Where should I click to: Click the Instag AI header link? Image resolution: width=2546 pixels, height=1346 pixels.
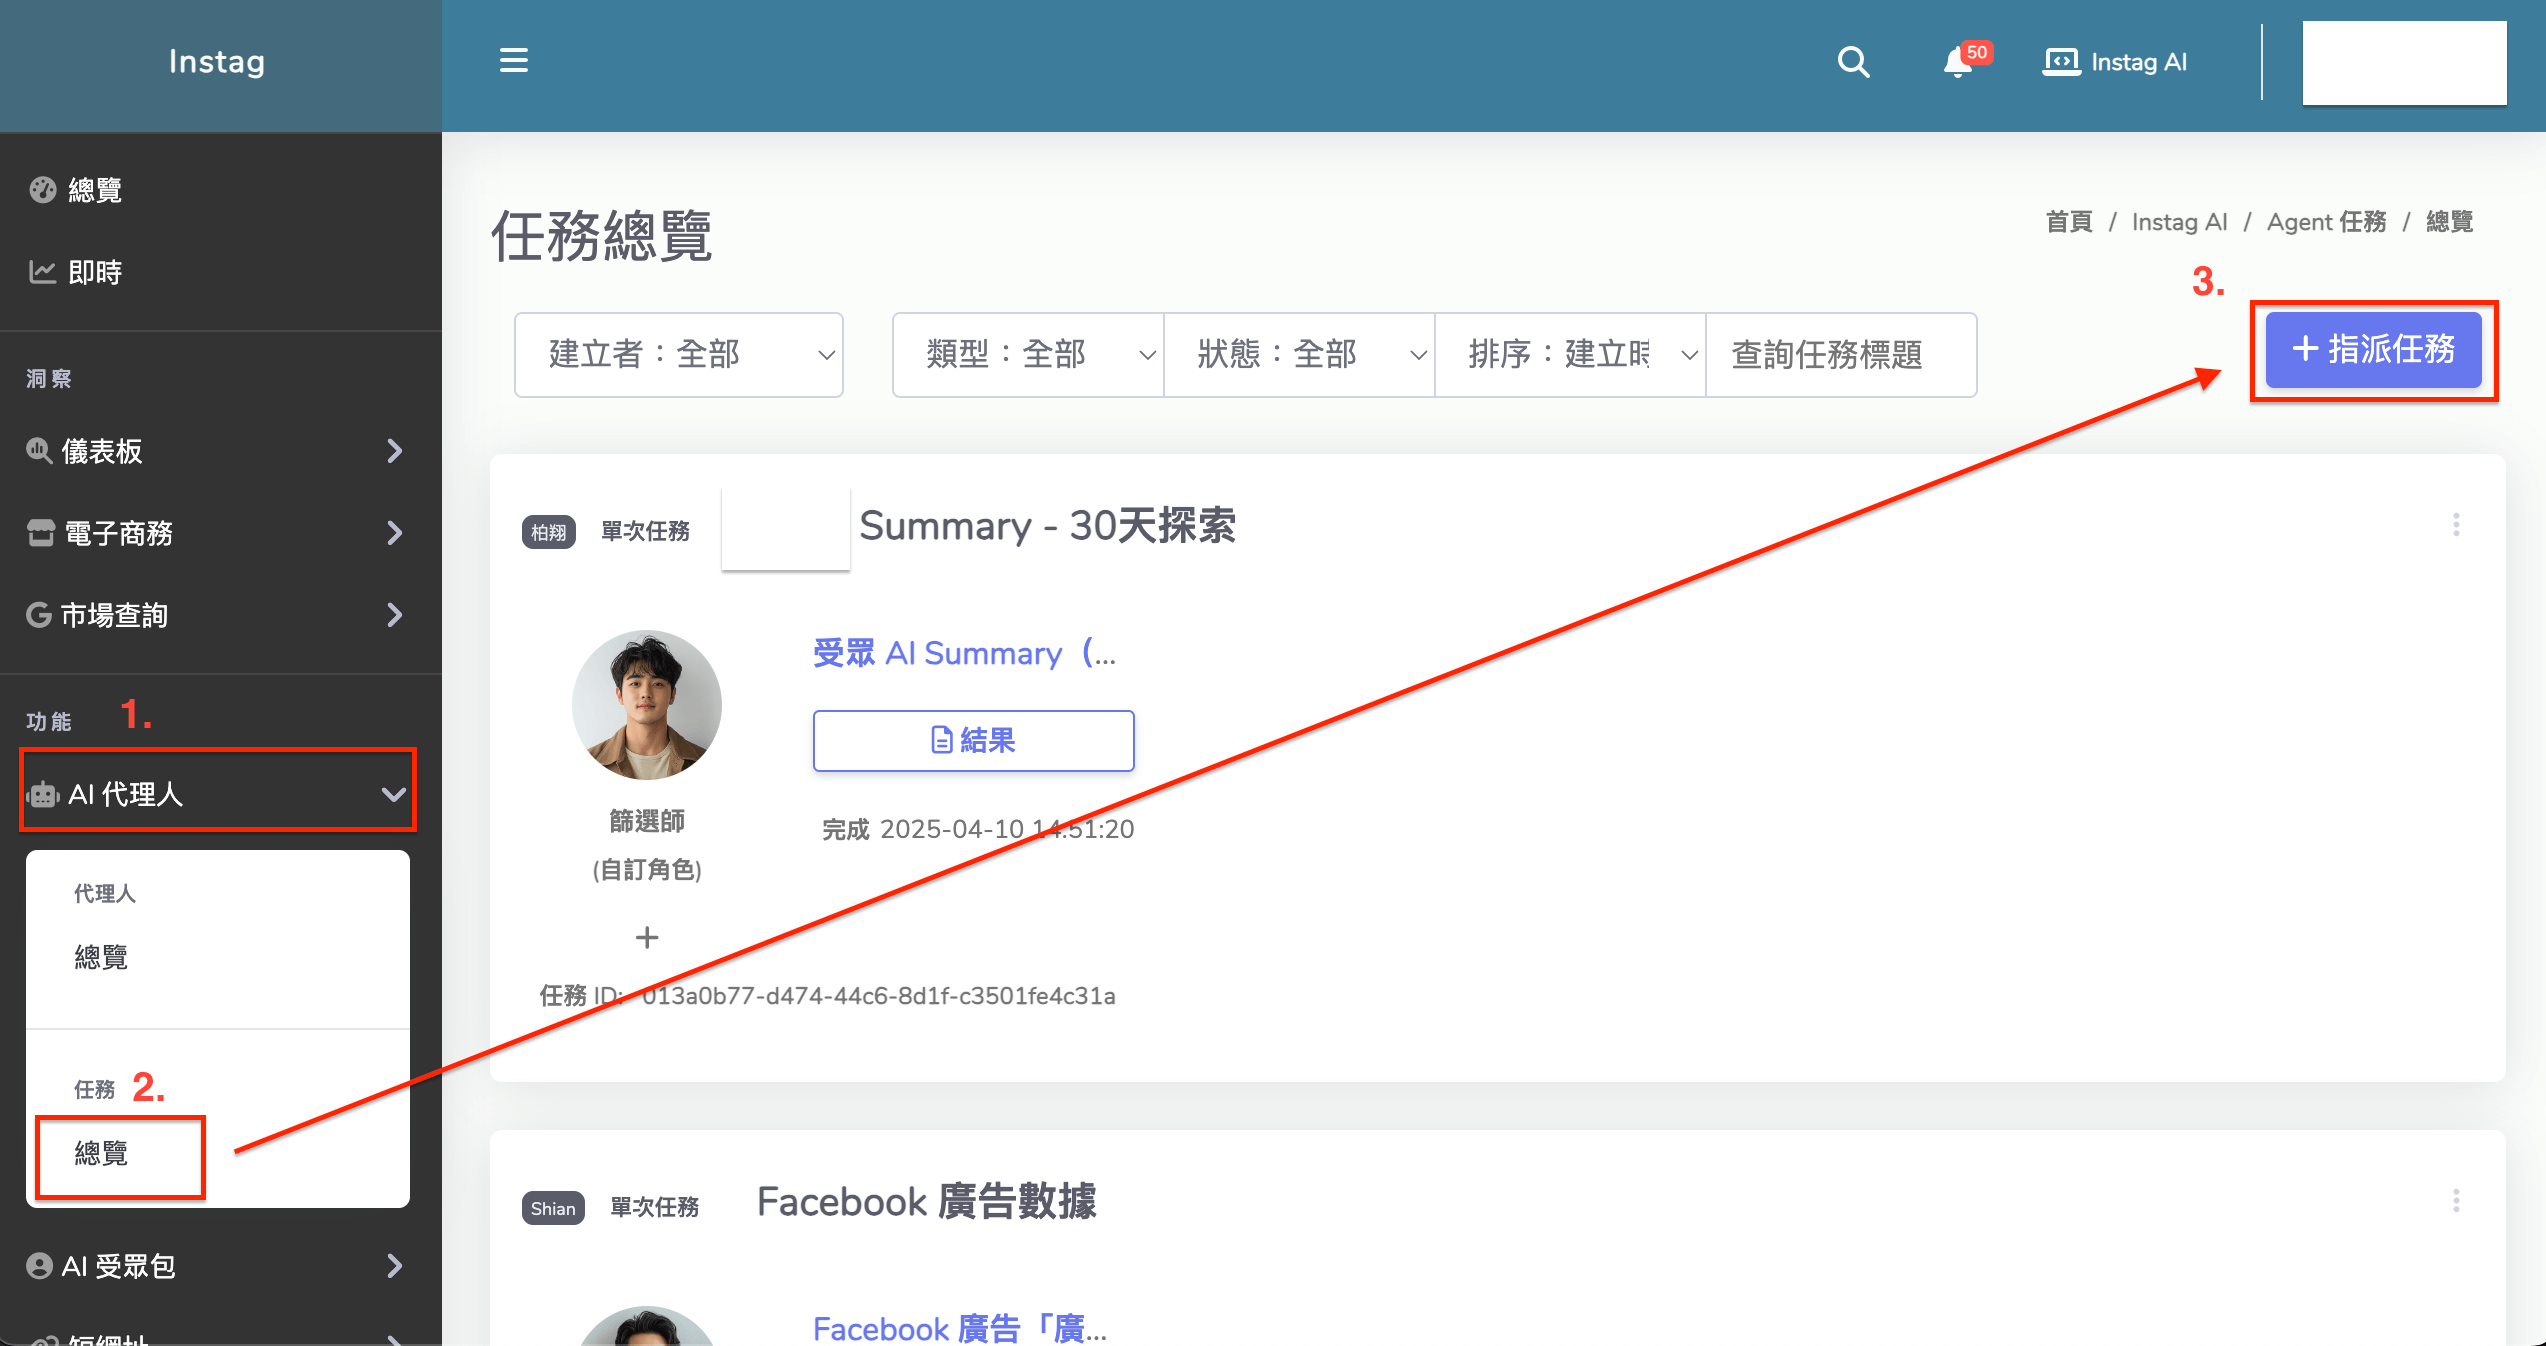point(2116,62)
